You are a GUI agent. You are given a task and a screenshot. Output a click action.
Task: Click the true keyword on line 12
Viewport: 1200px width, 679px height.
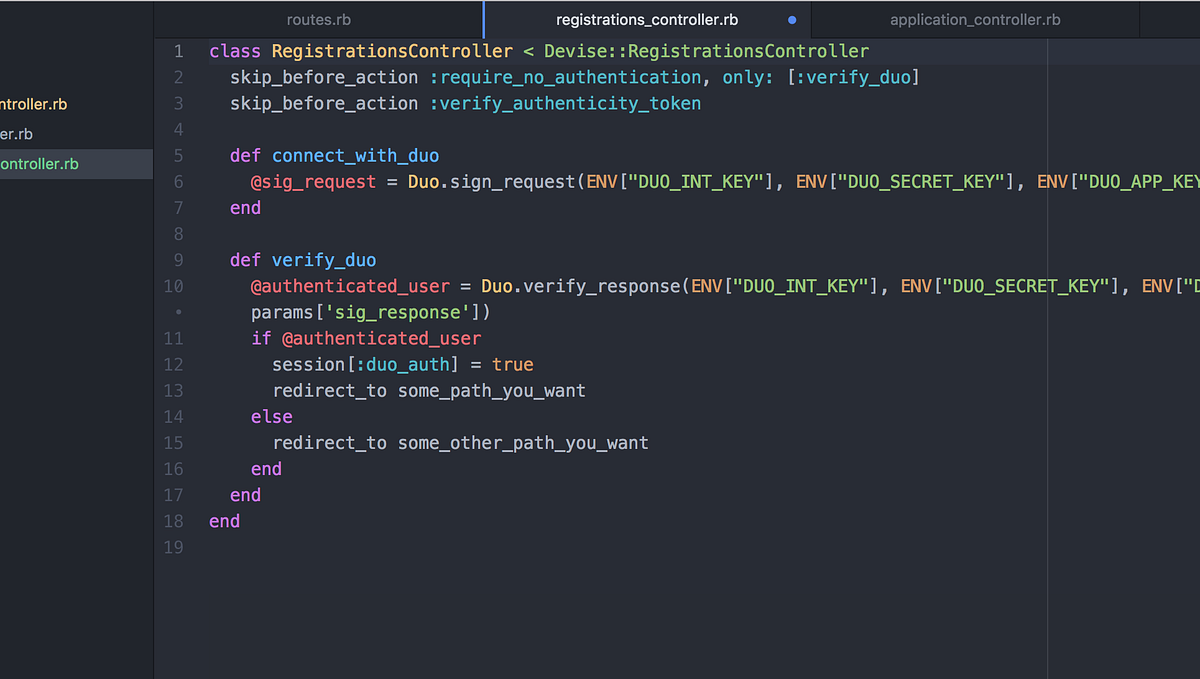(x=513, y=364)
